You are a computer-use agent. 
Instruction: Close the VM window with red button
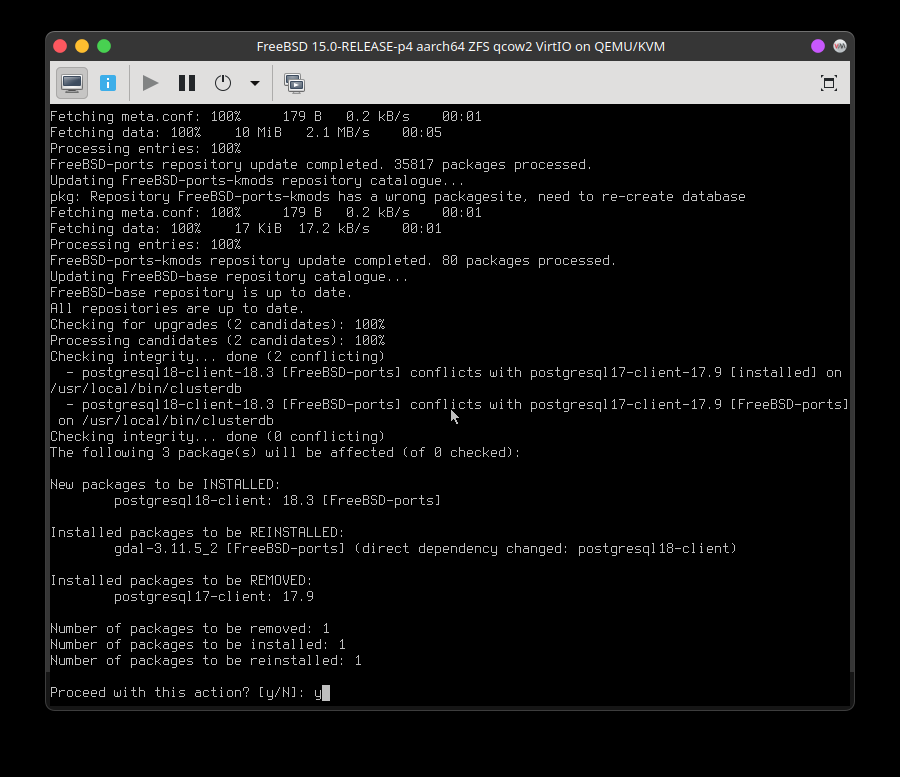coord(60,46)
